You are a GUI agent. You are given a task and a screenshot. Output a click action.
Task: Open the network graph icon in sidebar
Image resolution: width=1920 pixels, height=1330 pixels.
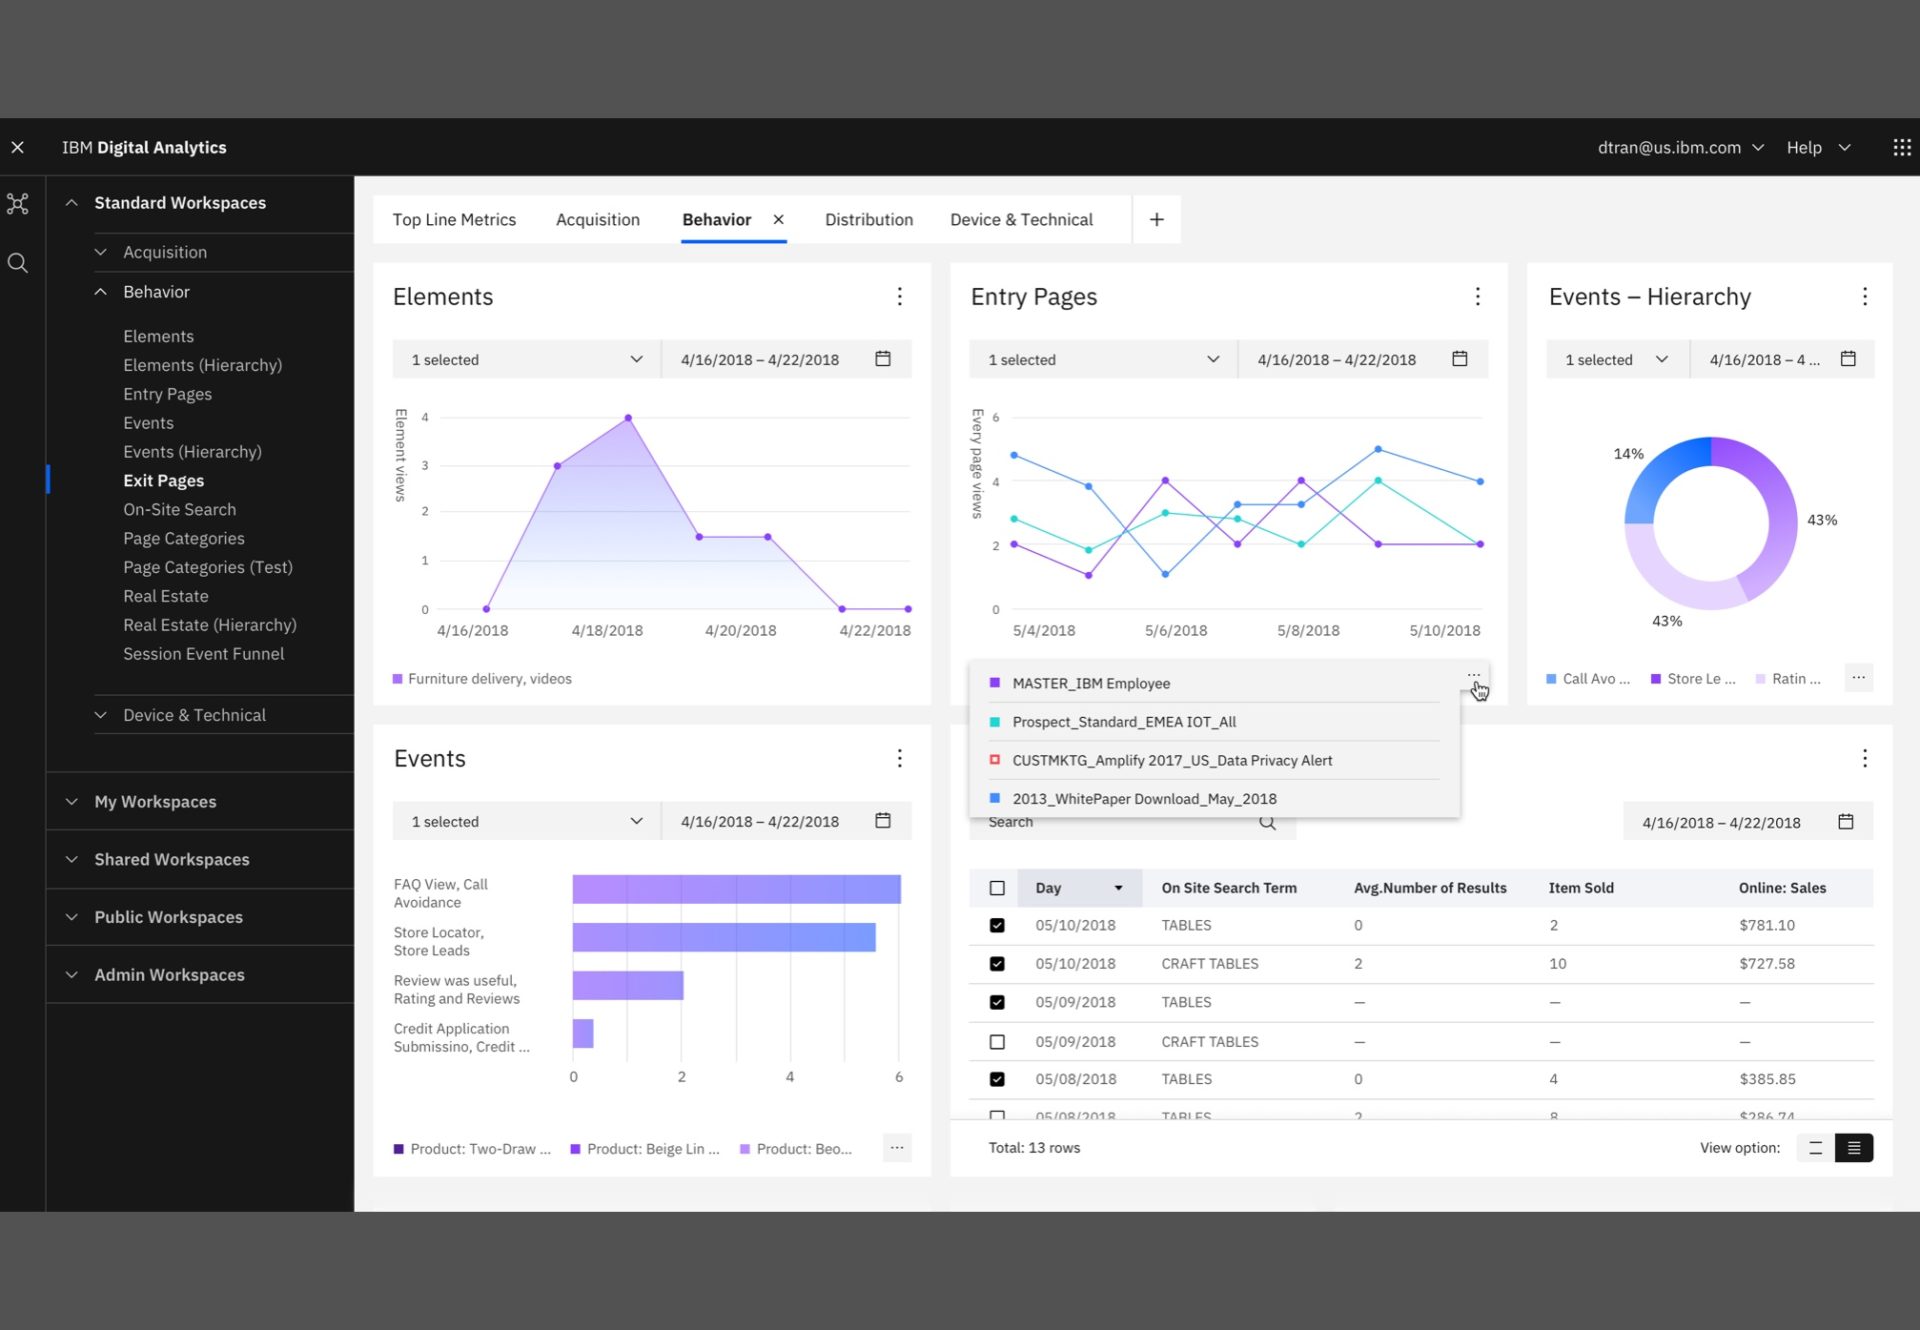[x=18, y=204]
